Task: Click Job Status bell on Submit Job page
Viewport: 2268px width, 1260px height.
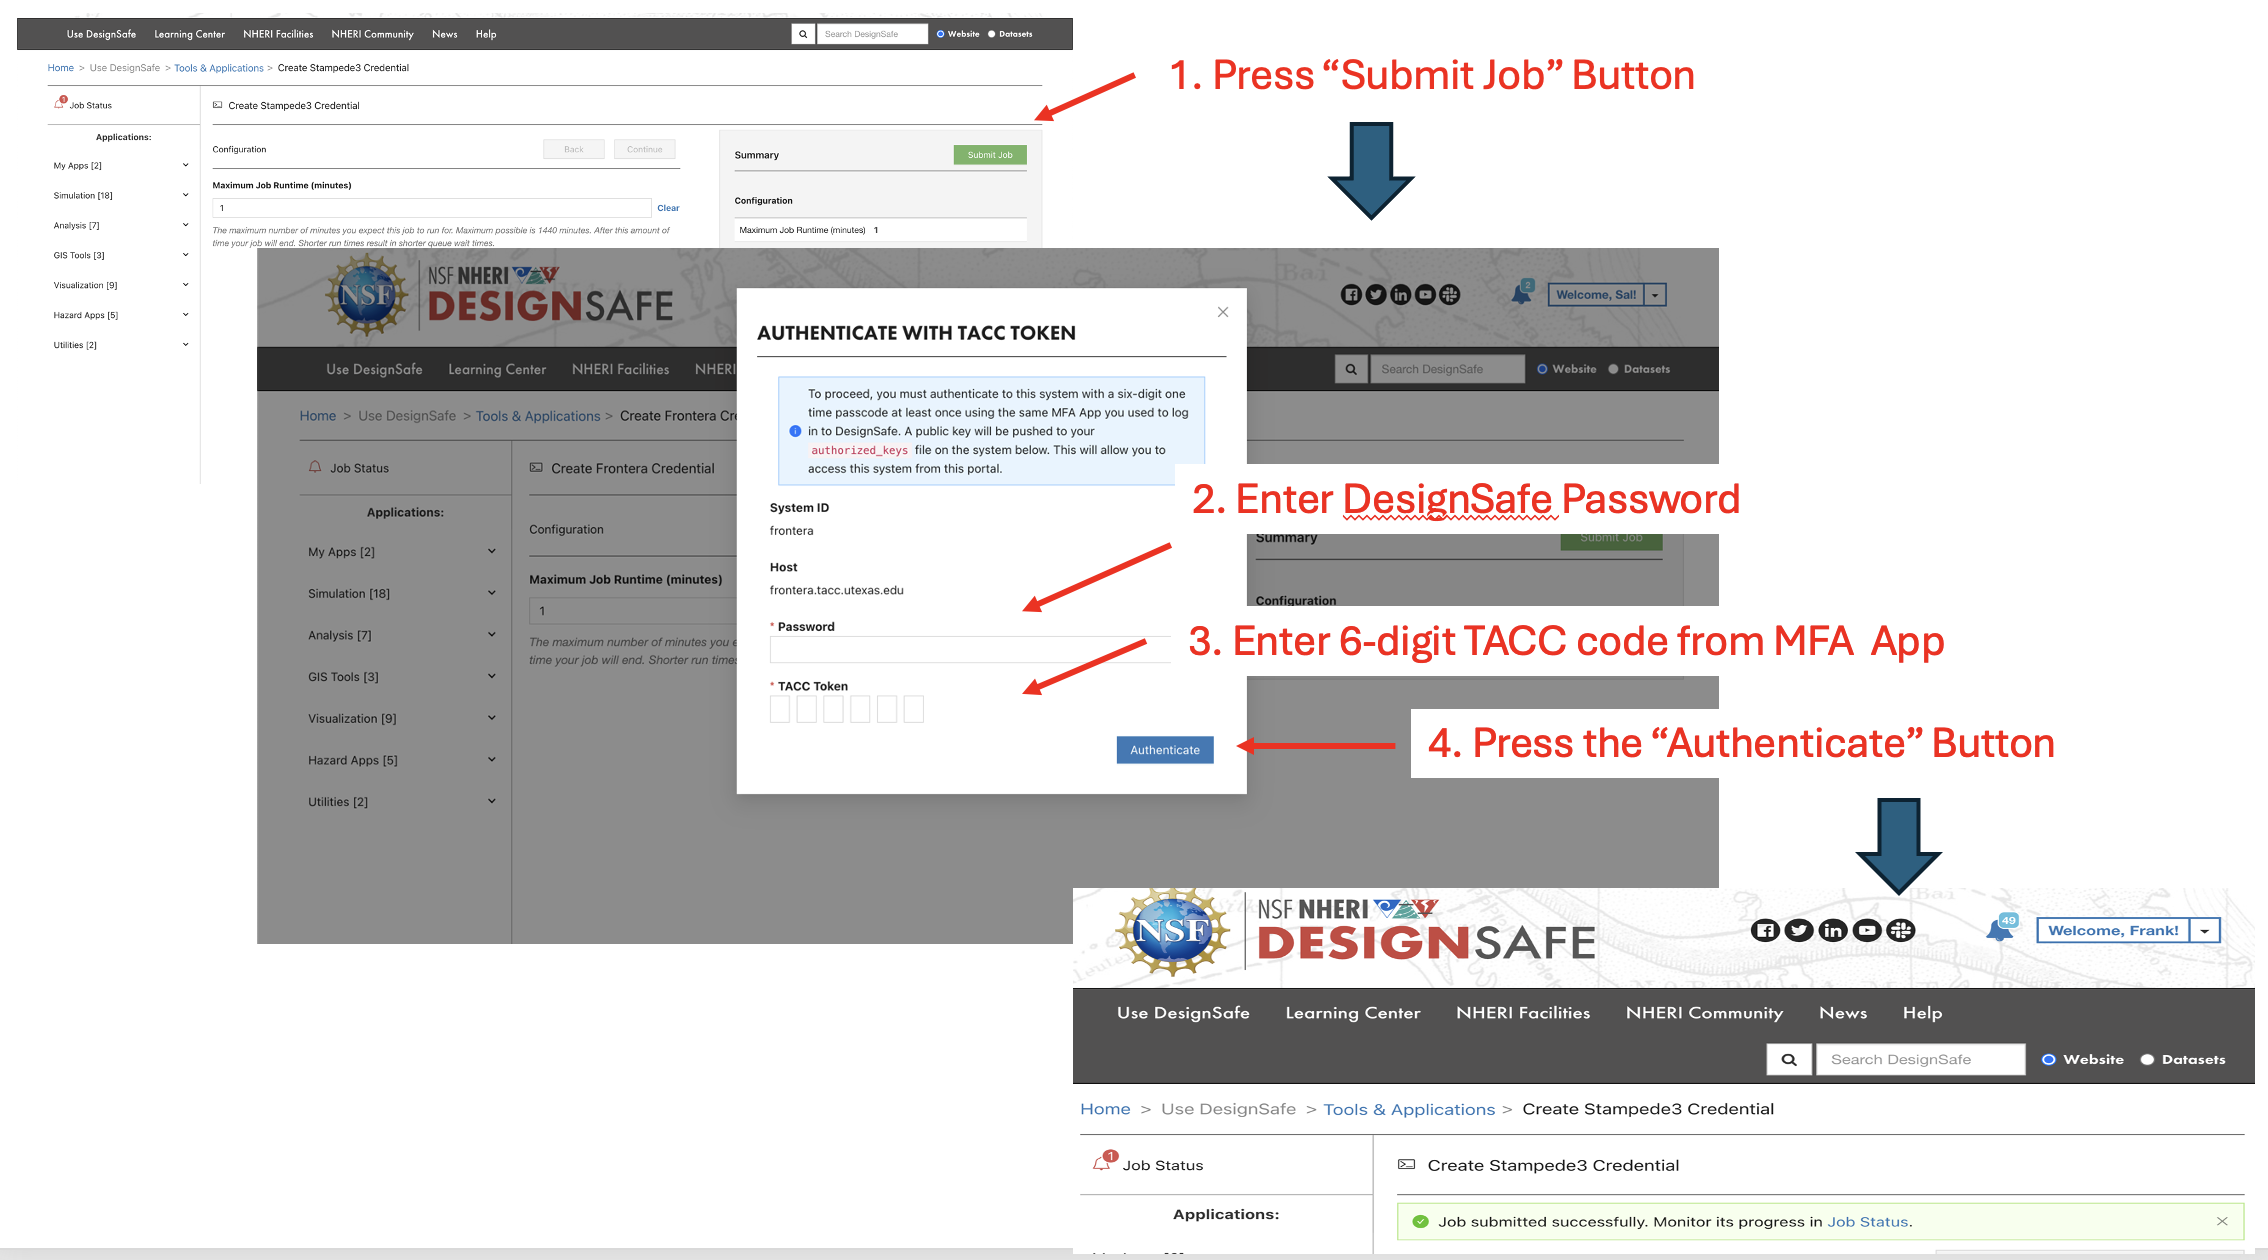Action: 59,104
